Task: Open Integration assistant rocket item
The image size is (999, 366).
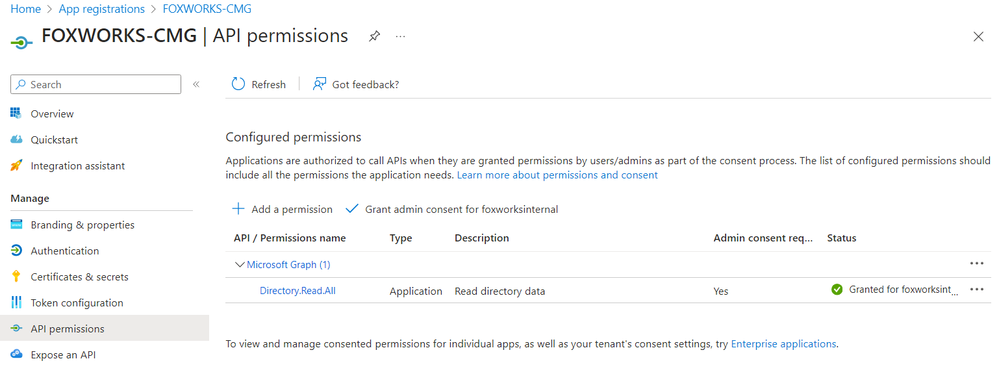Action: (x=68, y=166)
